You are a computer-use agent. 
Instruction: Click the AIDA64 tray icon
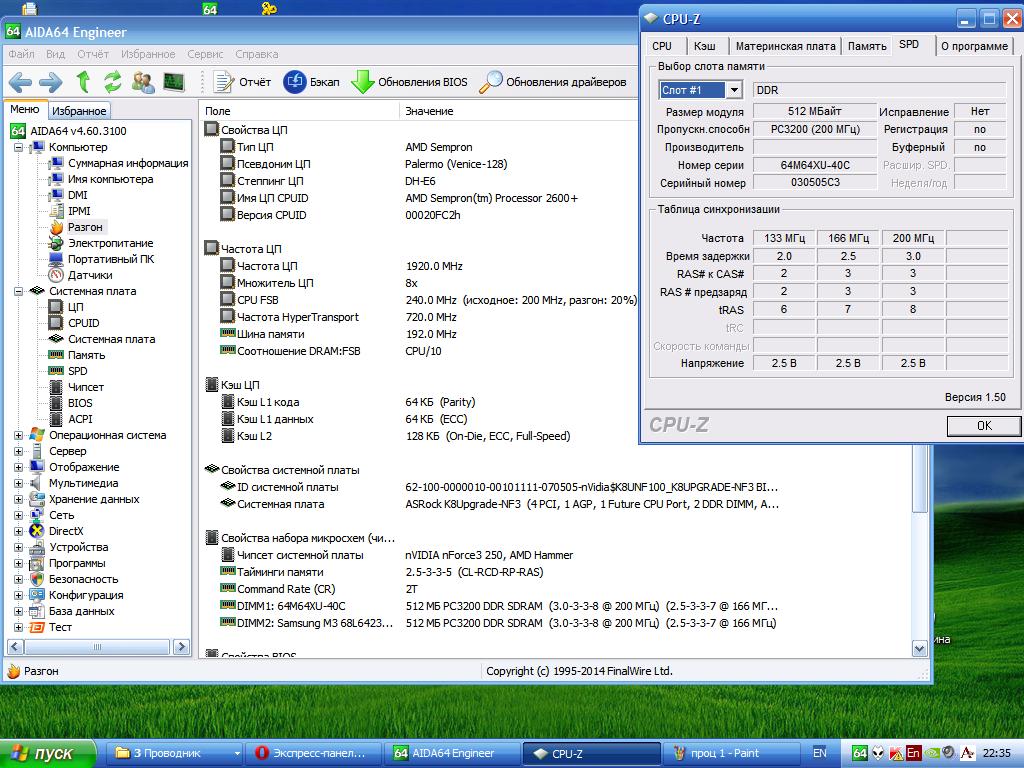coord(860,753)
